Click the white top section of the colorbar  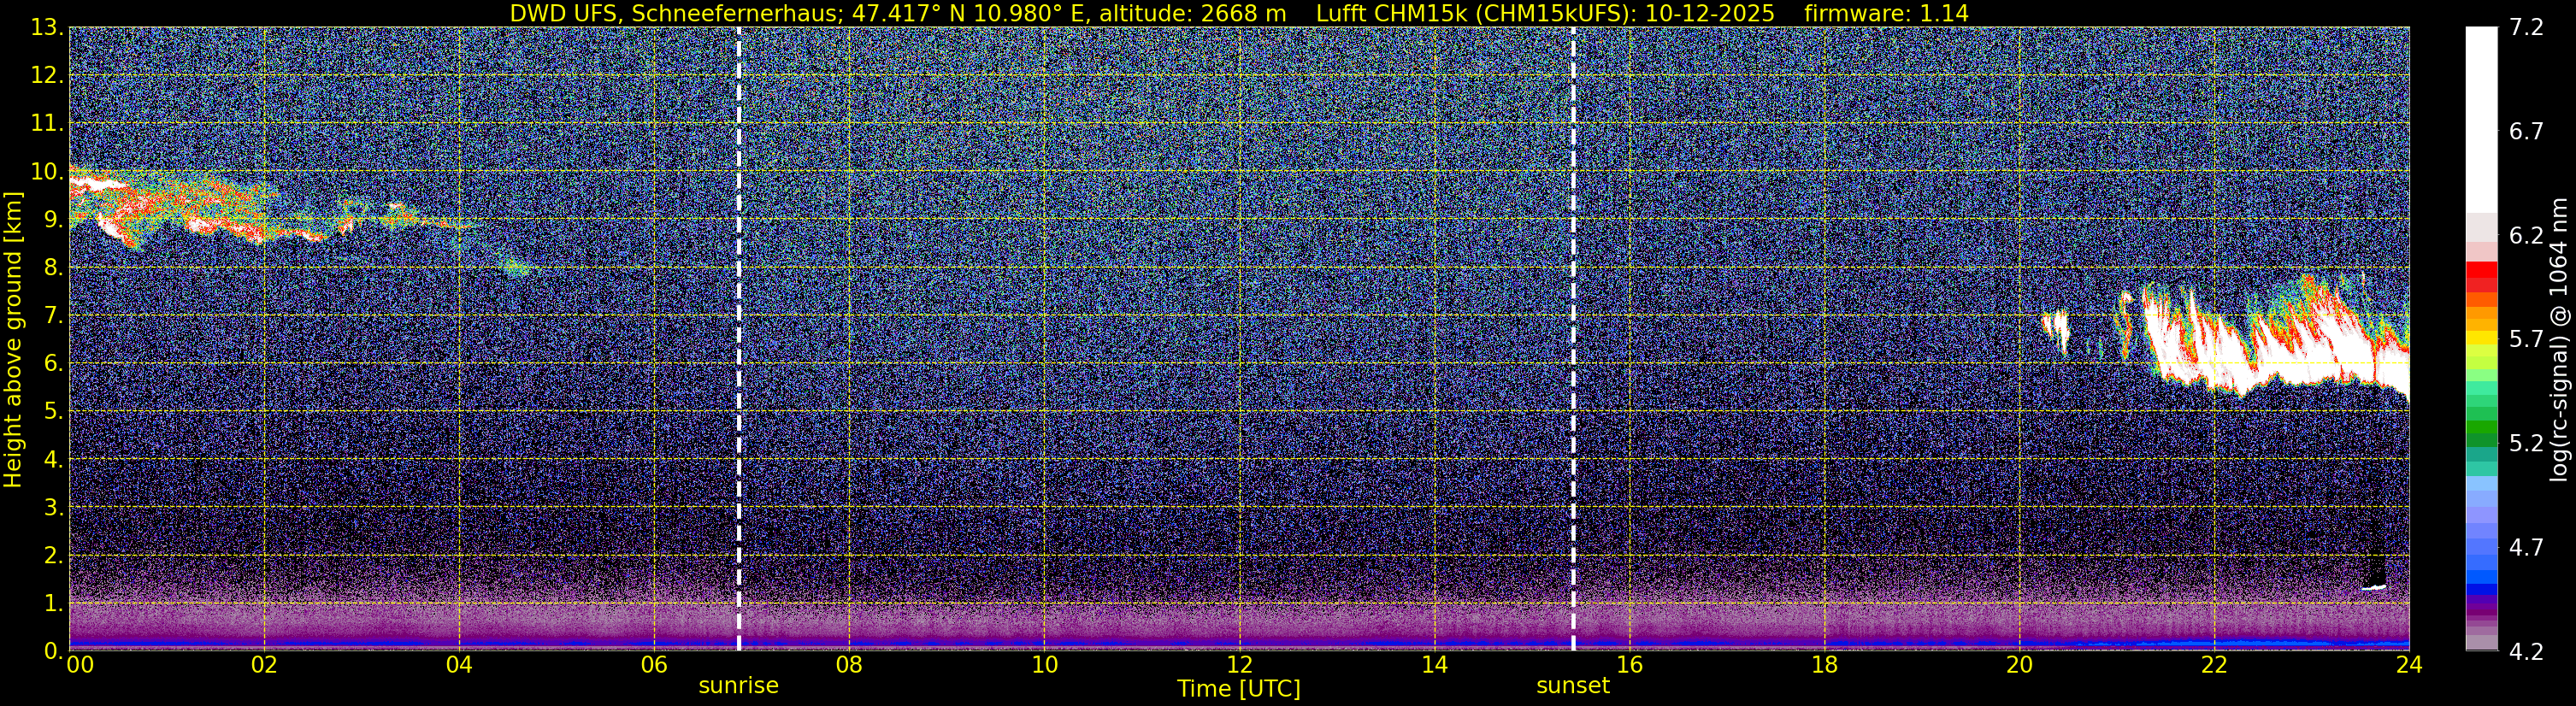coord(2481,120)
